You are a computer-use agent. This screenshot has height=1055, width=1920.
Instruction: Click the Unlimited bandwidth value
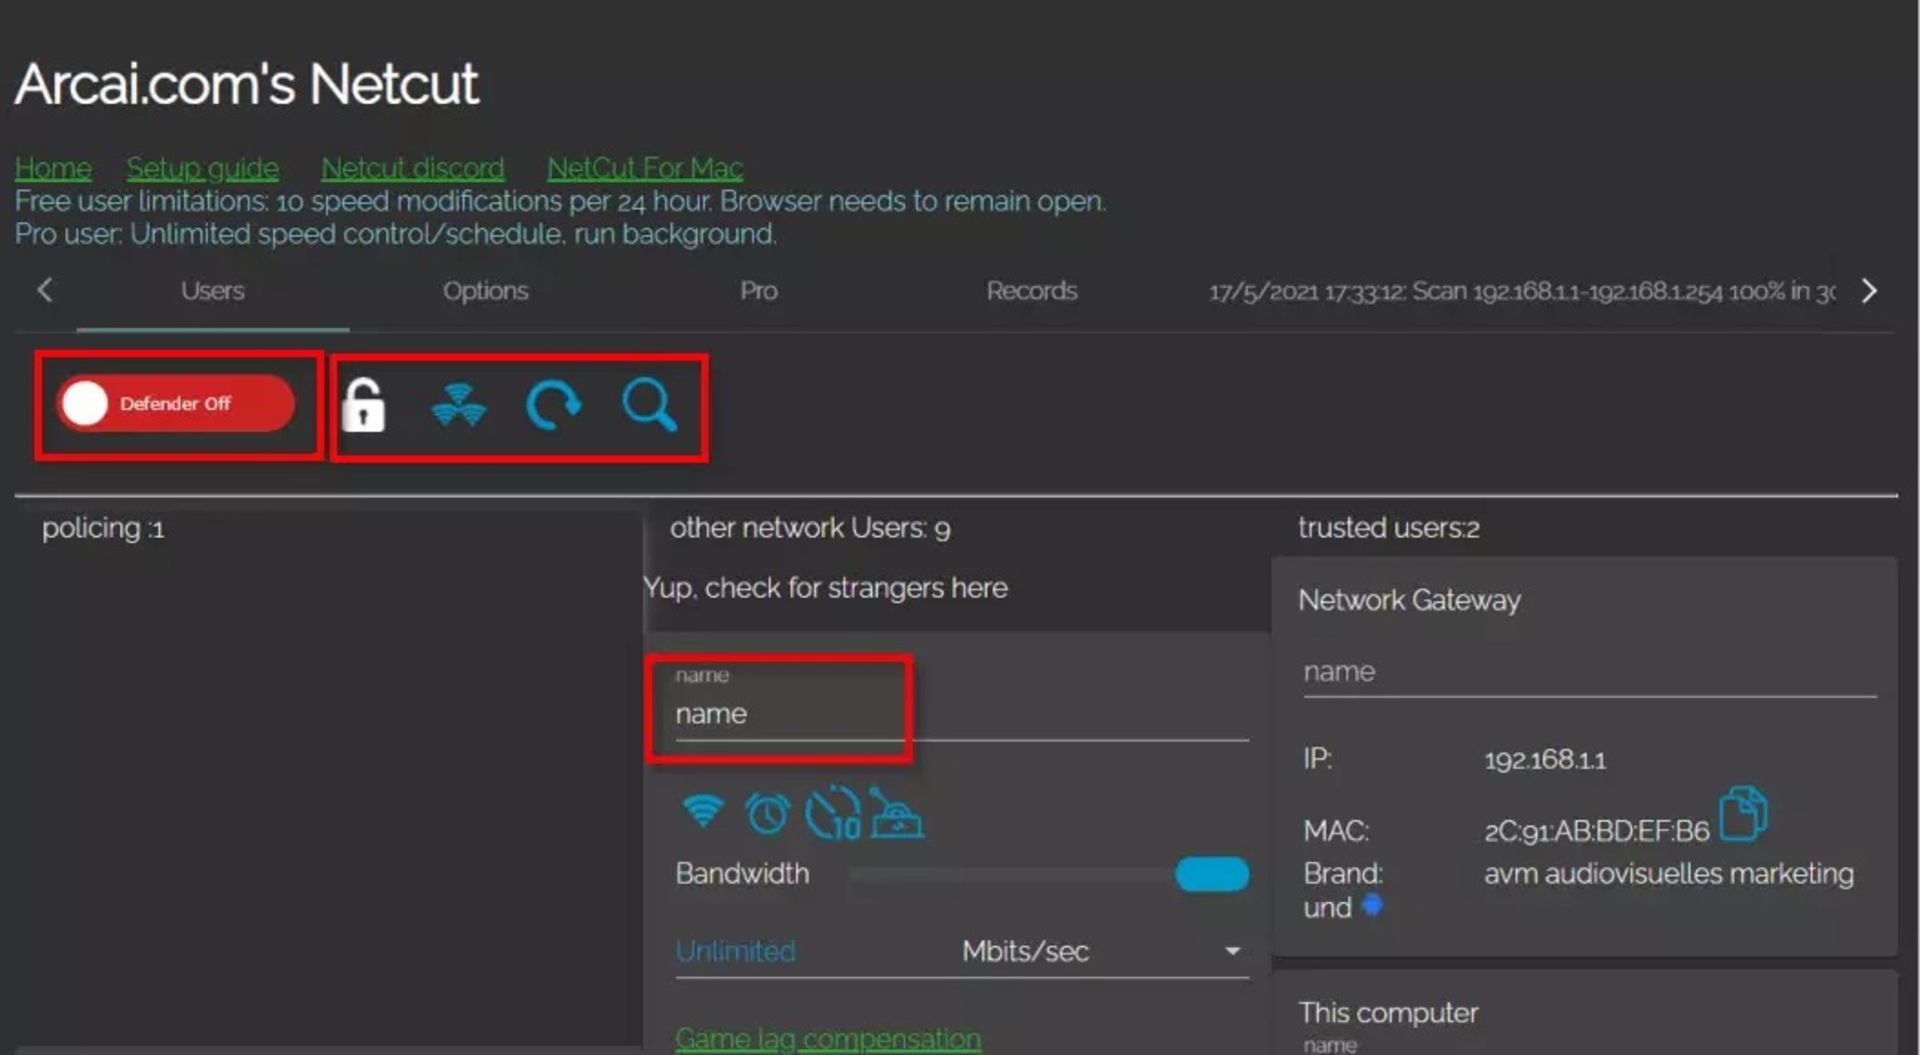click(x=735, y=951)
